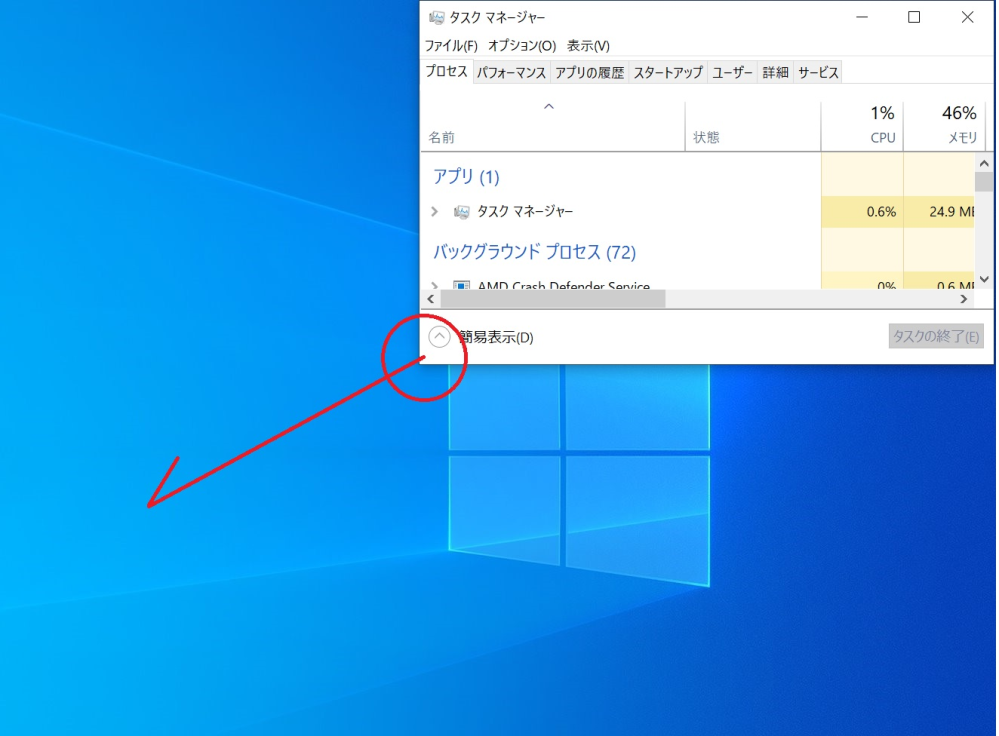Open the サービス tab

pyautogui.click(x=818, y=73)
